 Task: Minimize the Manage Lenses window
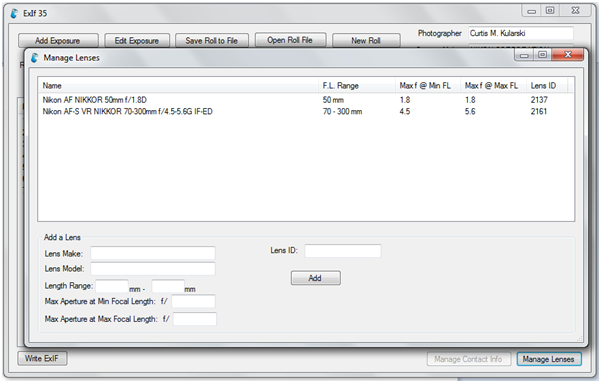pos(524,55)
